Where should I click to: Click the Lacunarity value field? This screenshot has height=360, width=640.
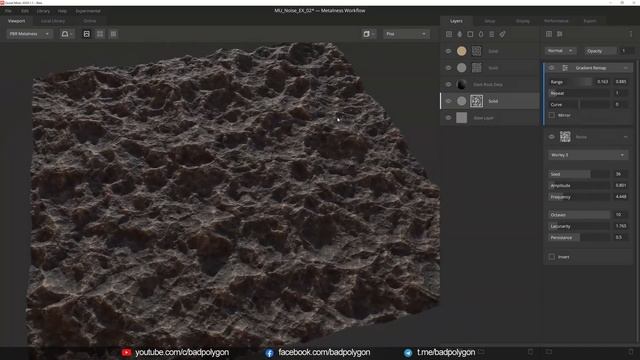621,226
